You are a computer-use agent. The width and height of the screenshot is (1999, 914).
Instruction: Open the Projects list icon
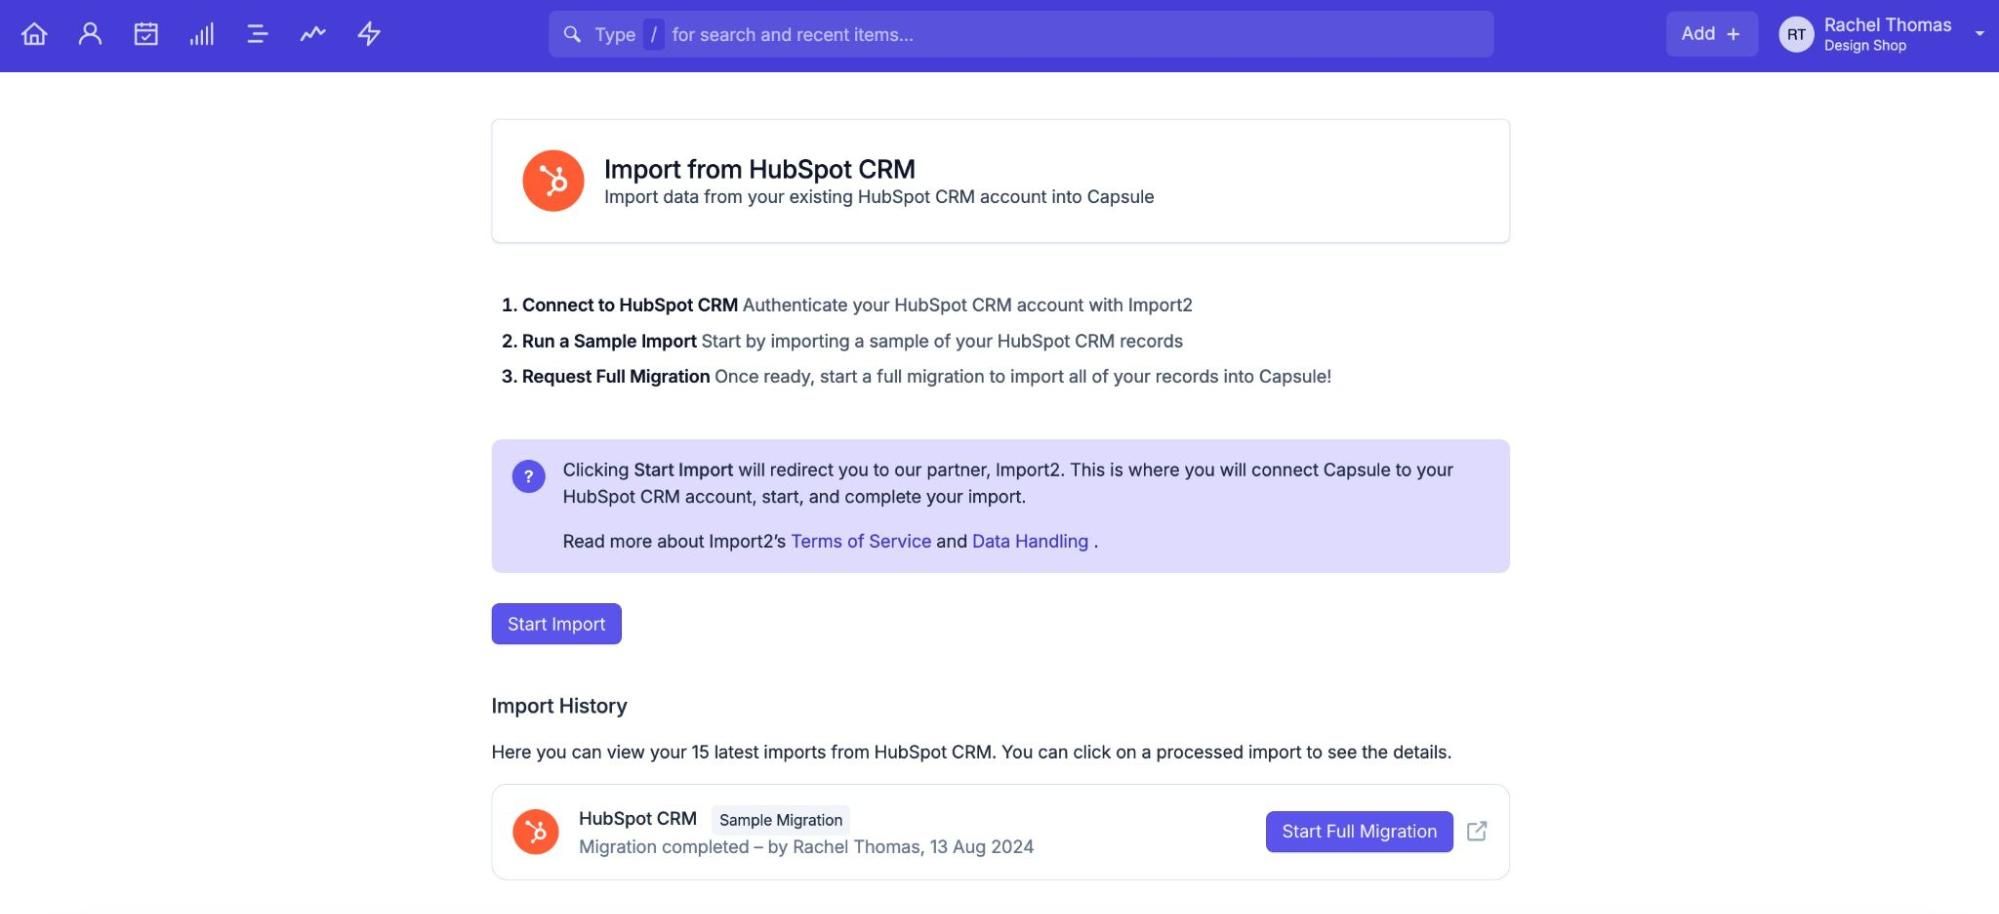click(x=257, y=34)
